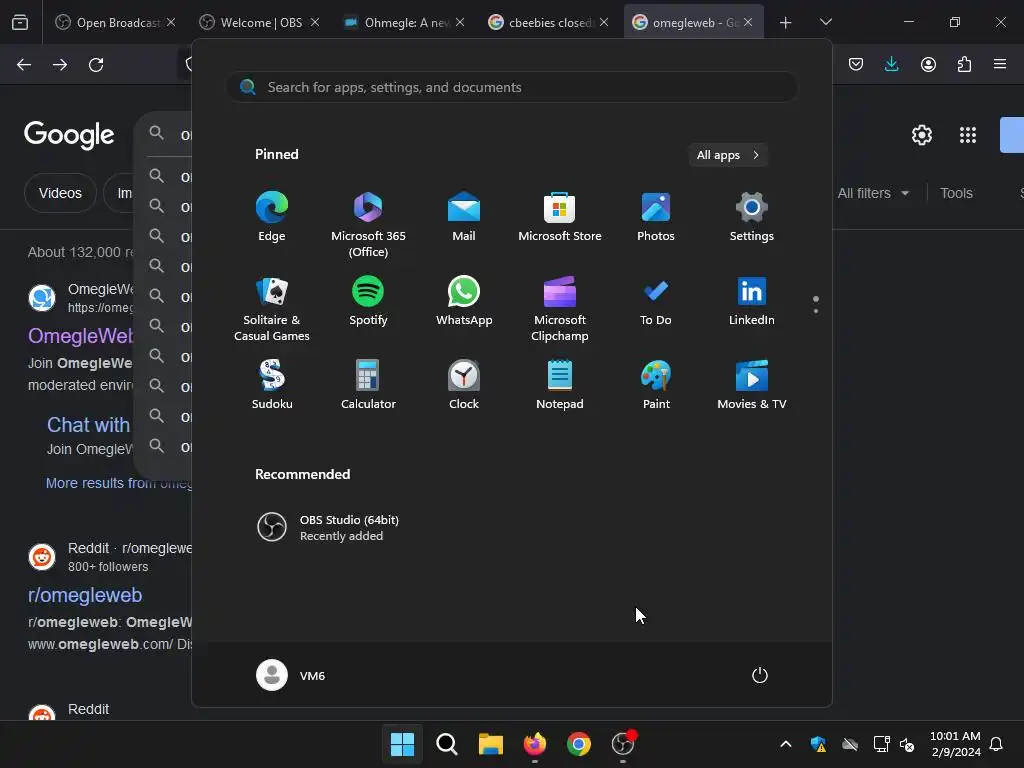Open the list all tabs dropdown
Viewport: 1024px width, 768px height.
tap(825, 22)
